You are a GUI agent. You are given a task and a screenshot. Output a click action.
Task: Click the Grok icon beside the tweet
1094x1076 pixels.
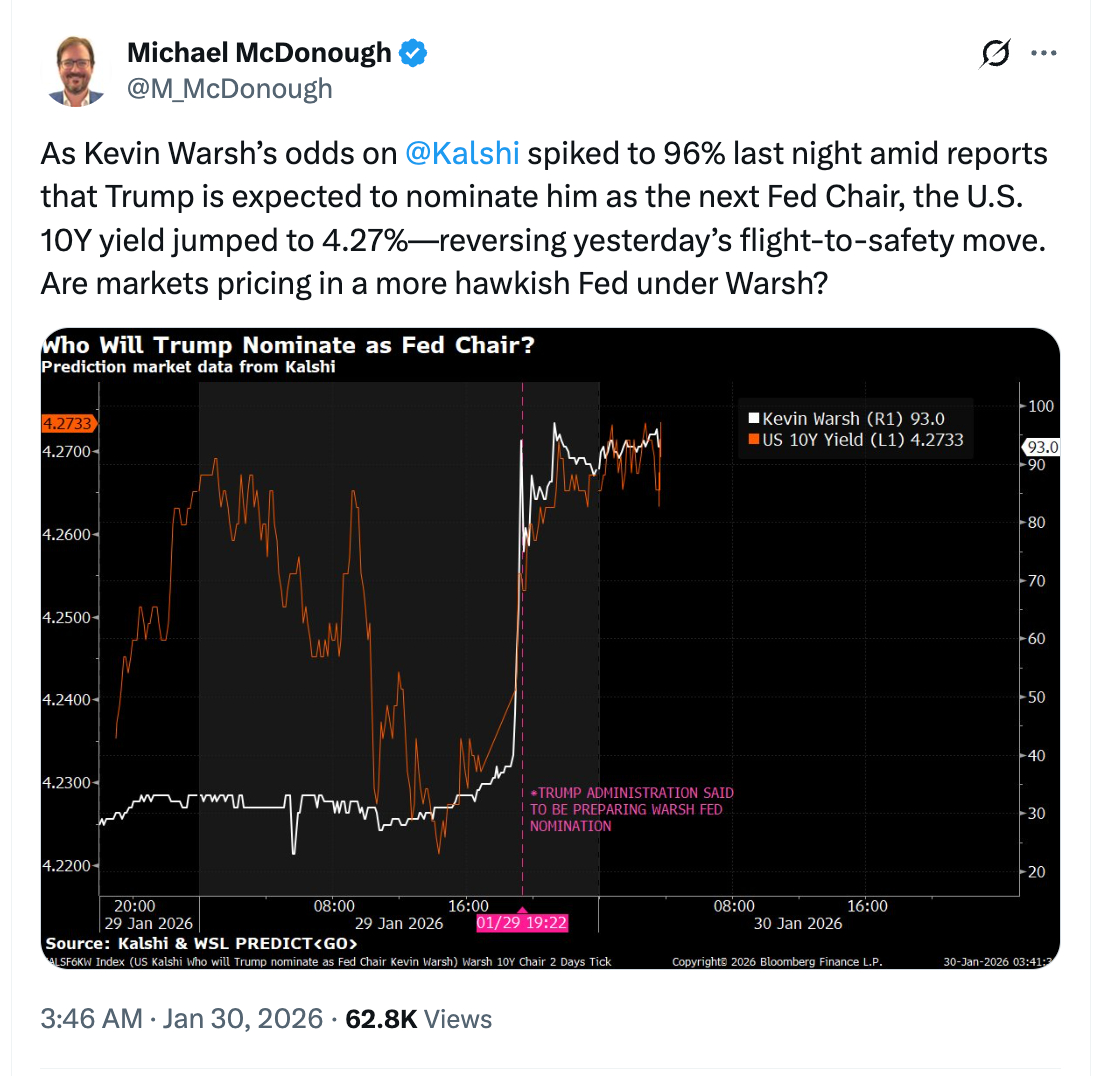point(993,55)
